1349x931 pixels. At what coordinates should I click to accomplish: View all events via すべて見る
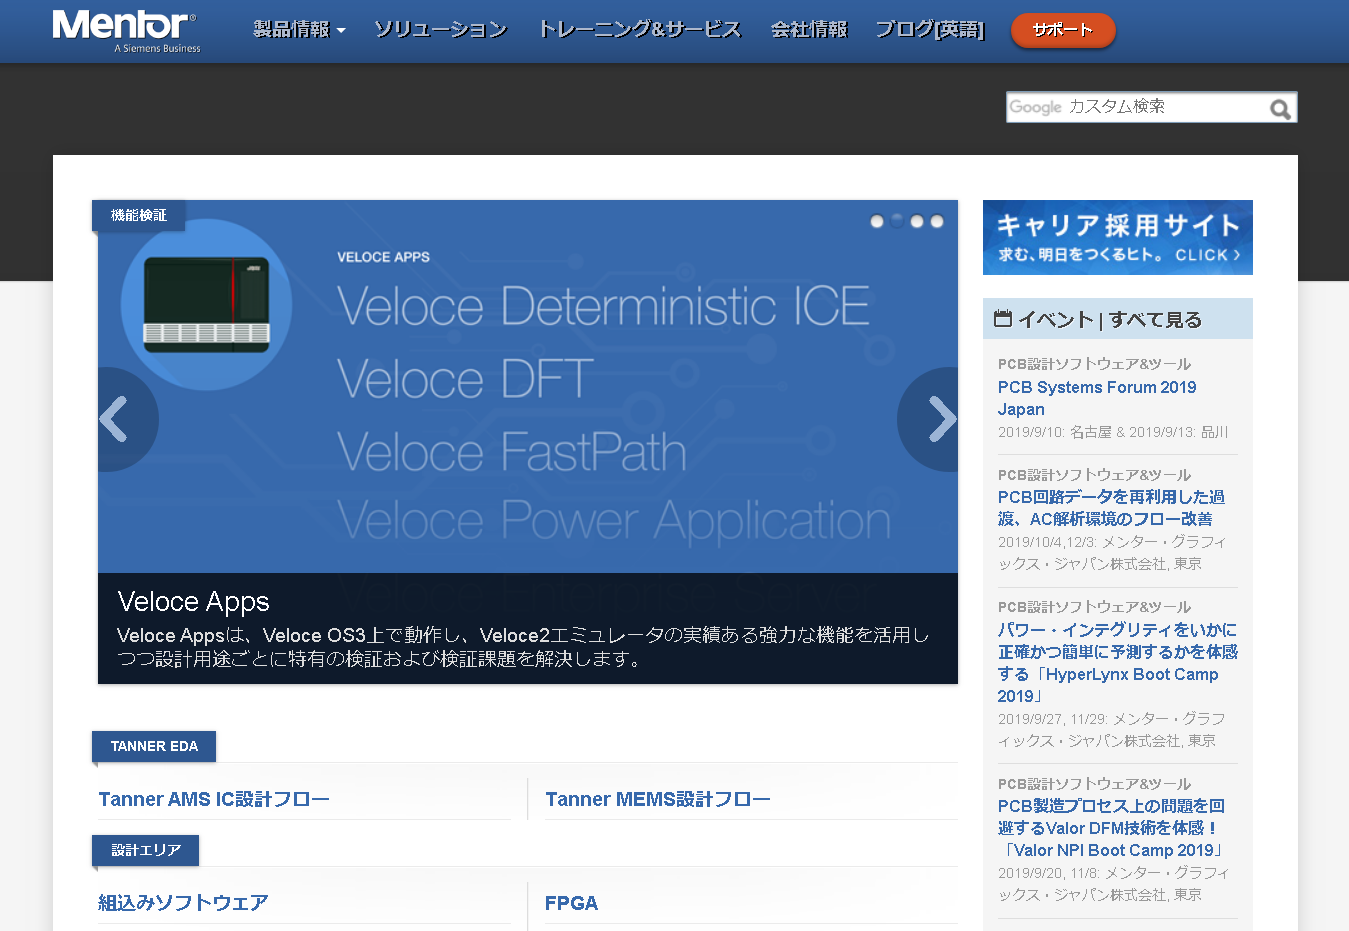(1155, 320)
